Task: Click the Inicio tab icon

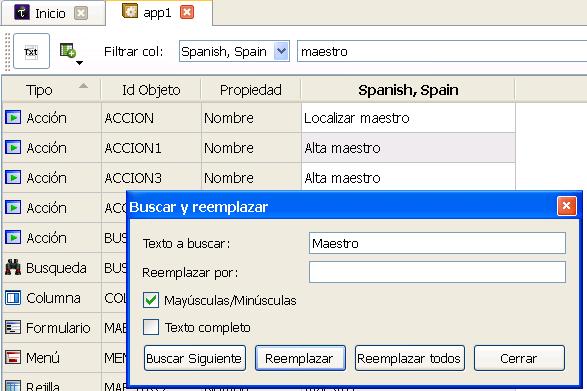Action: pos(22,13)
